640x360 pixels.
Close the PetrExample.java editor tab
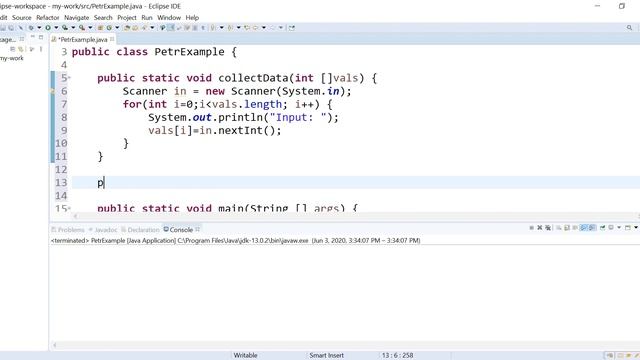pyautogui.click(x=112, y=39)
